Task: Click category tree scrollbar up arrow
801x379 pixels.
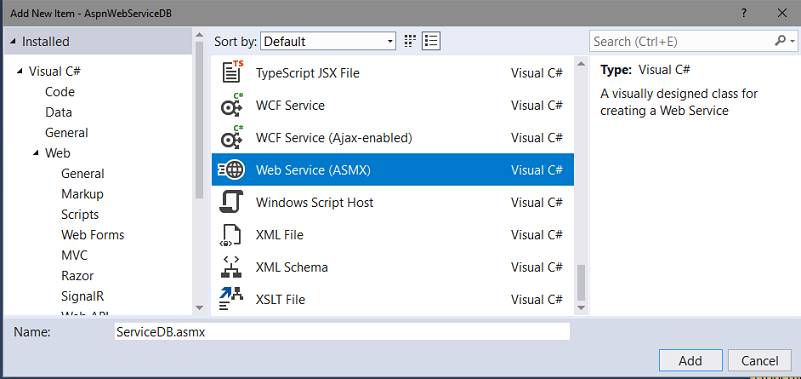Action: (x=199, y=36)
